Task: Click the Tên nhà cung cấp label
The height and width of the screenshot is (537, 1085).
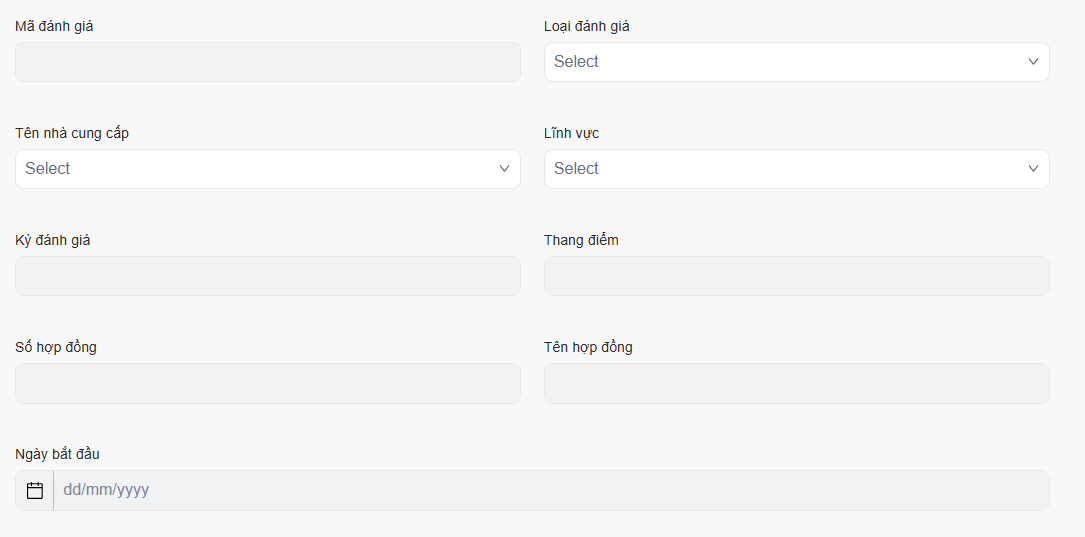Action: coord(72,133)
